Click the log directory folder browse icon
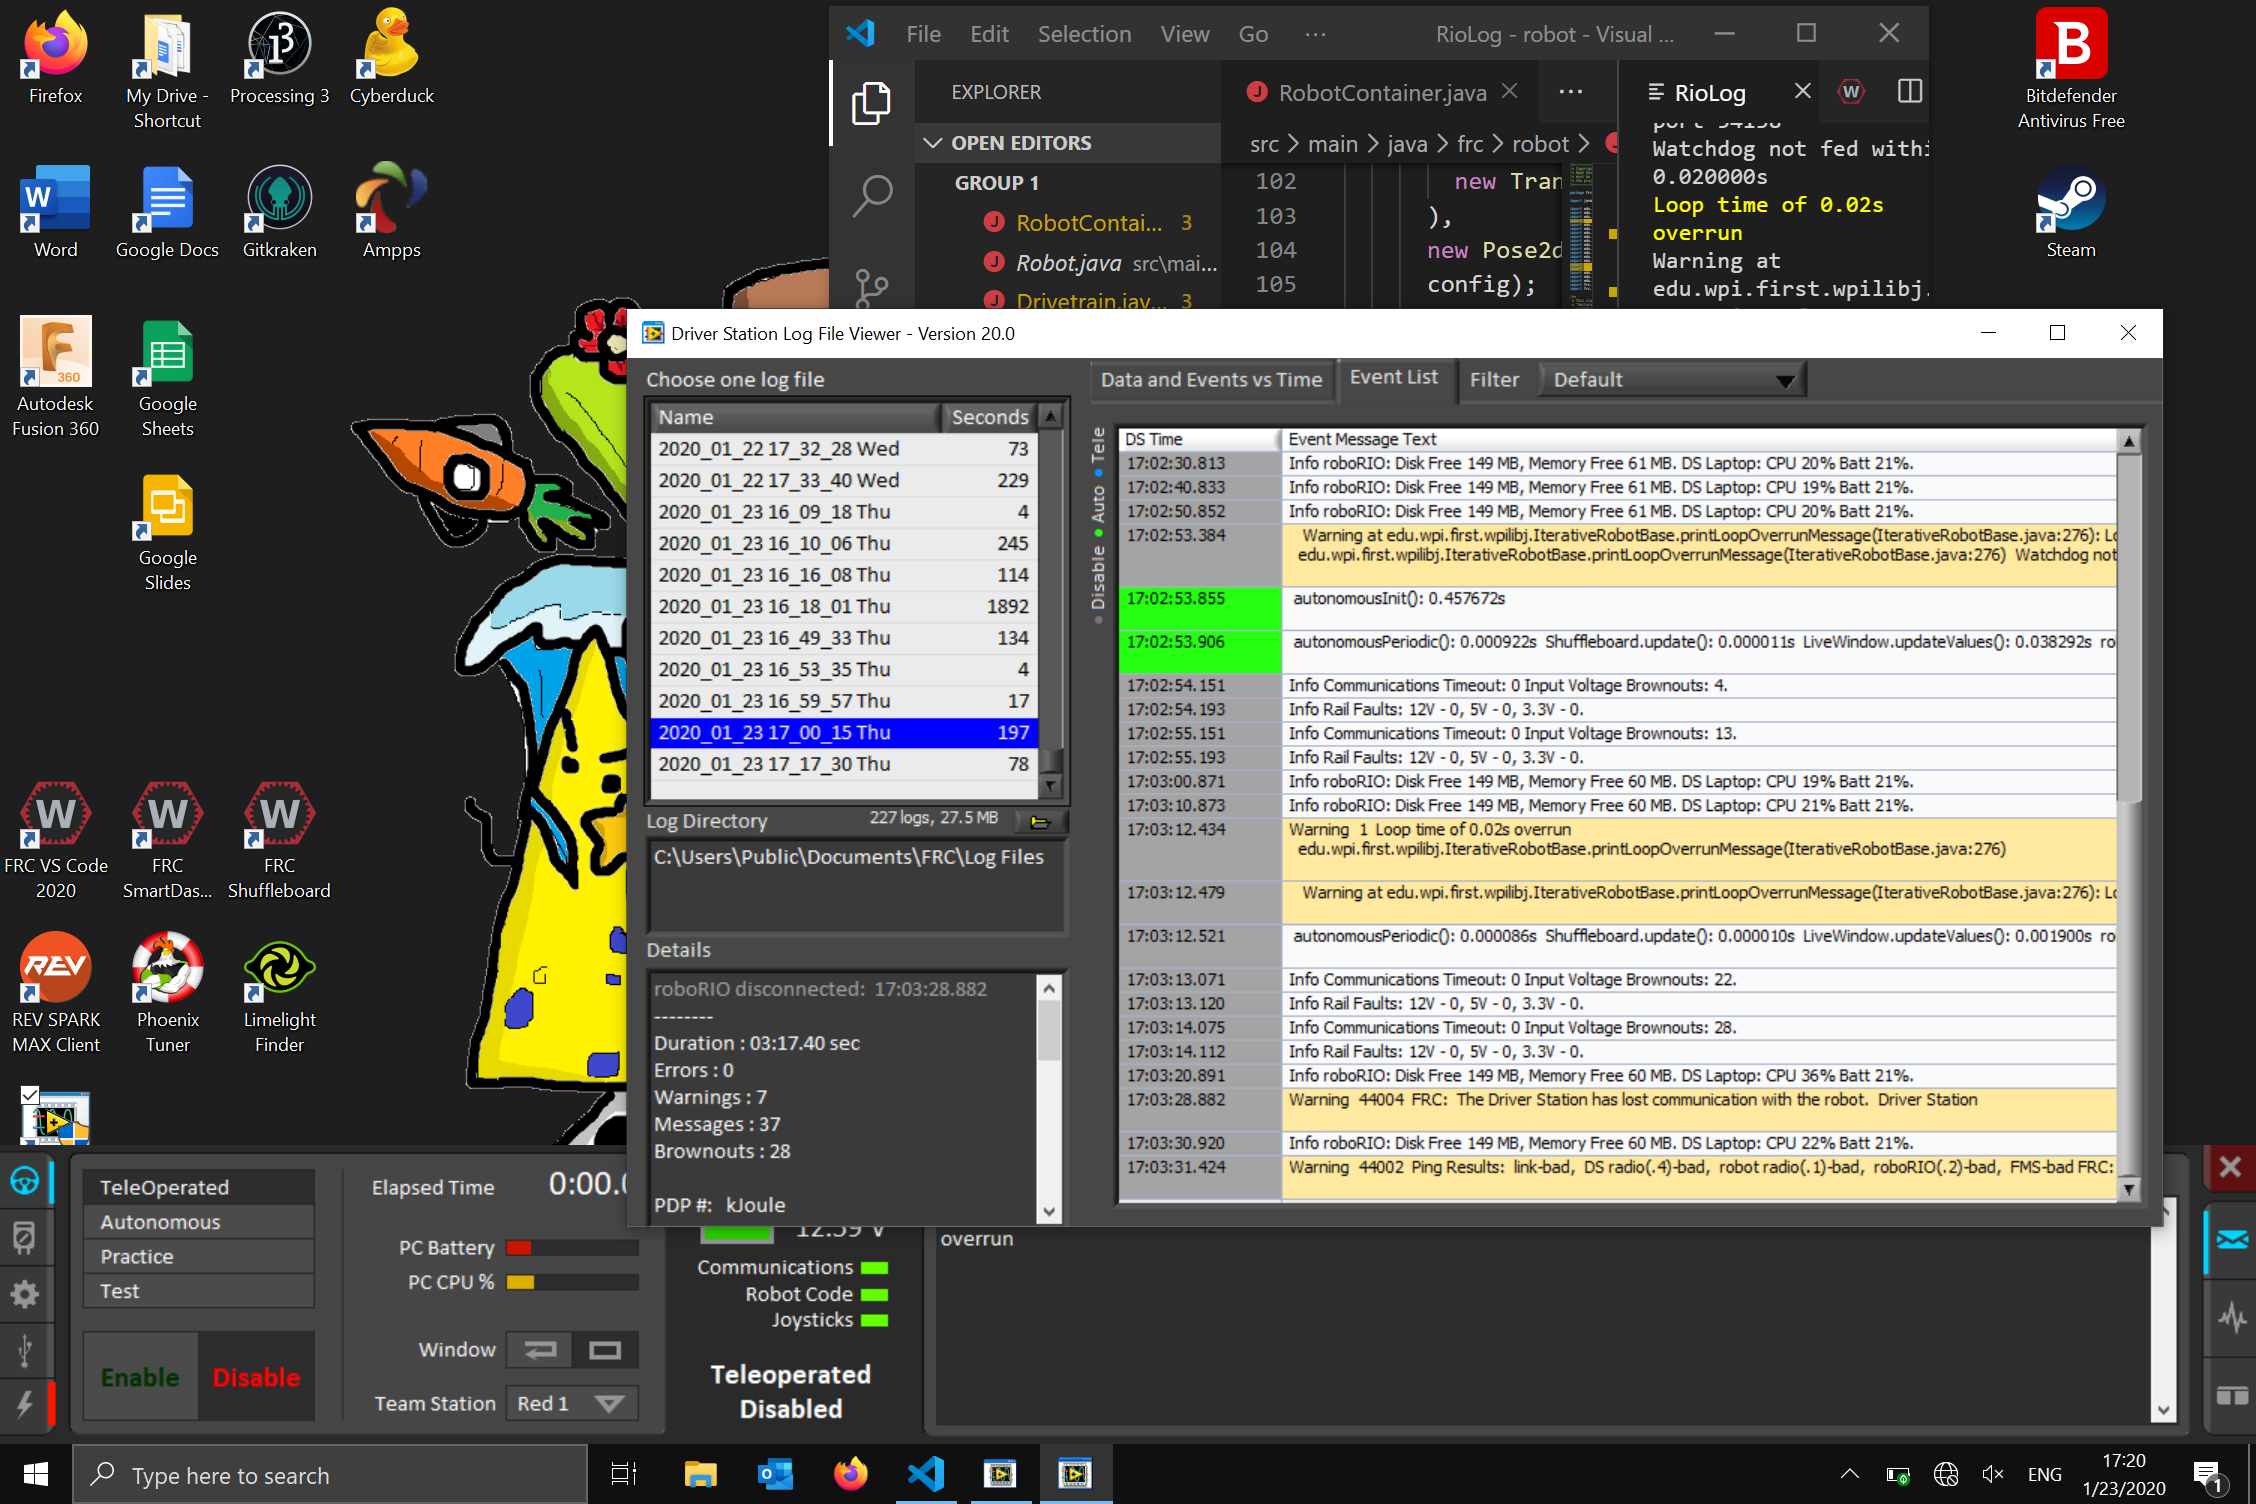Screen dimensions: 2256x1504 tap(1040, 821)
